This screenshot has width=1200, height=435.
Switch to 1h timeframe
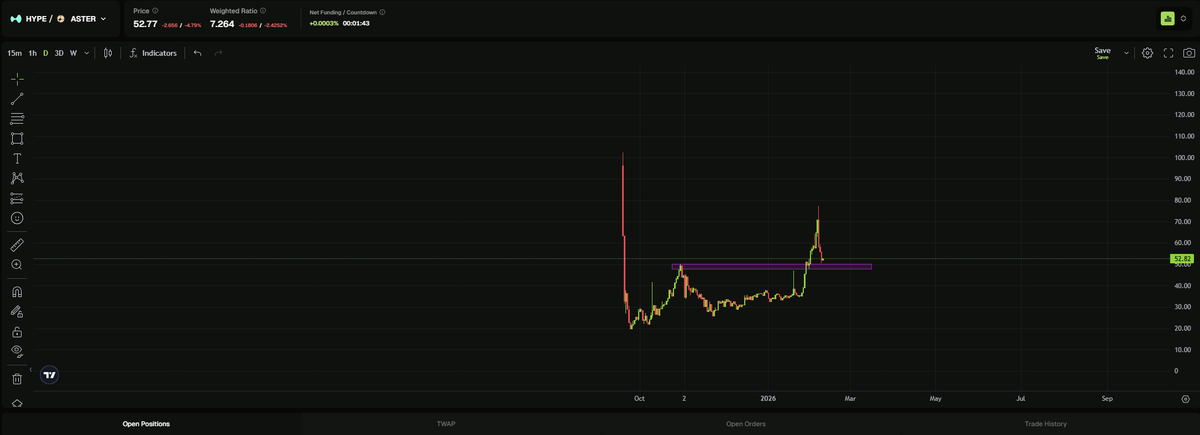33,53
